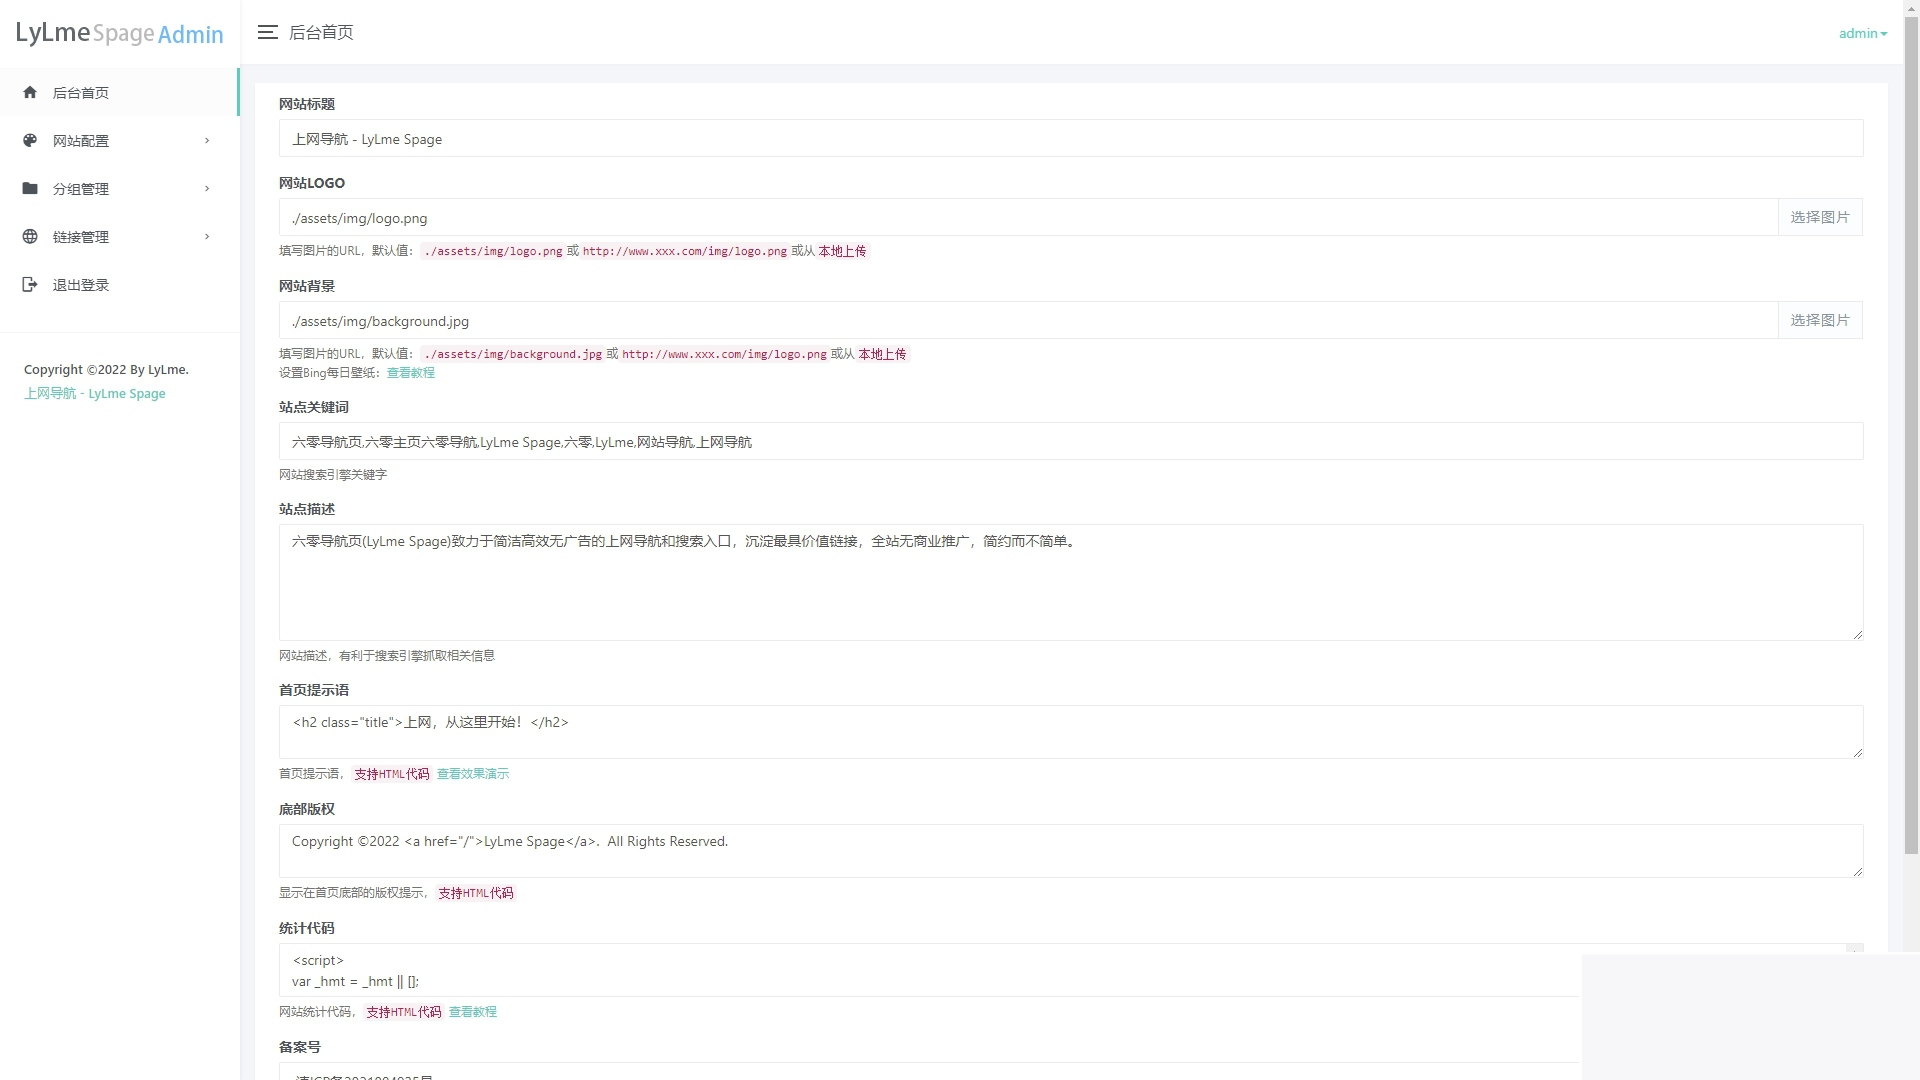
Task: Open the 查看效果演示 link
Action: [x=472, y=774]
